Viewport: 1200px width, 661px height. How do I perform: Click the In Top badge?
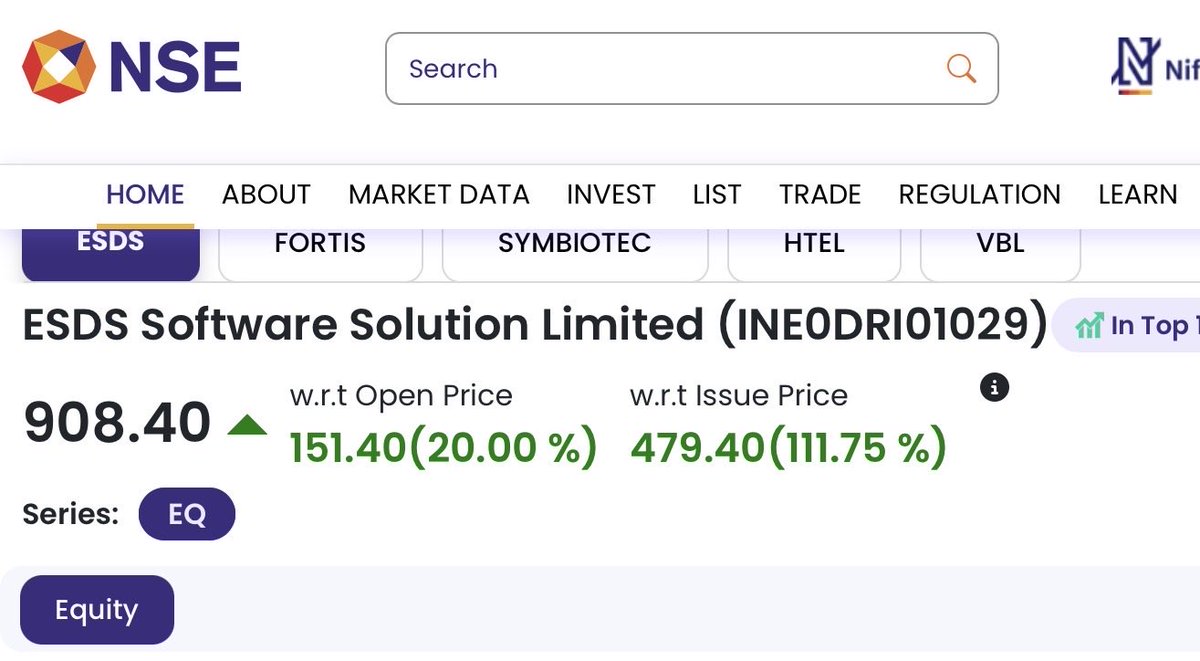1128,325
